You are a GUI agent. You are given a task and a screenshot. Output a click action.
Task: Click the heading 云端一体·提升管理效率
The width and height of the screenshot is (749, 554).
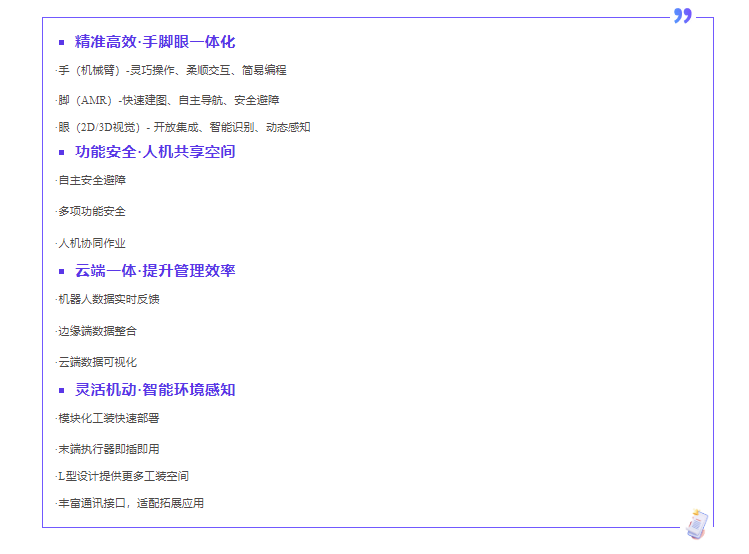click(x=155, y=271)
